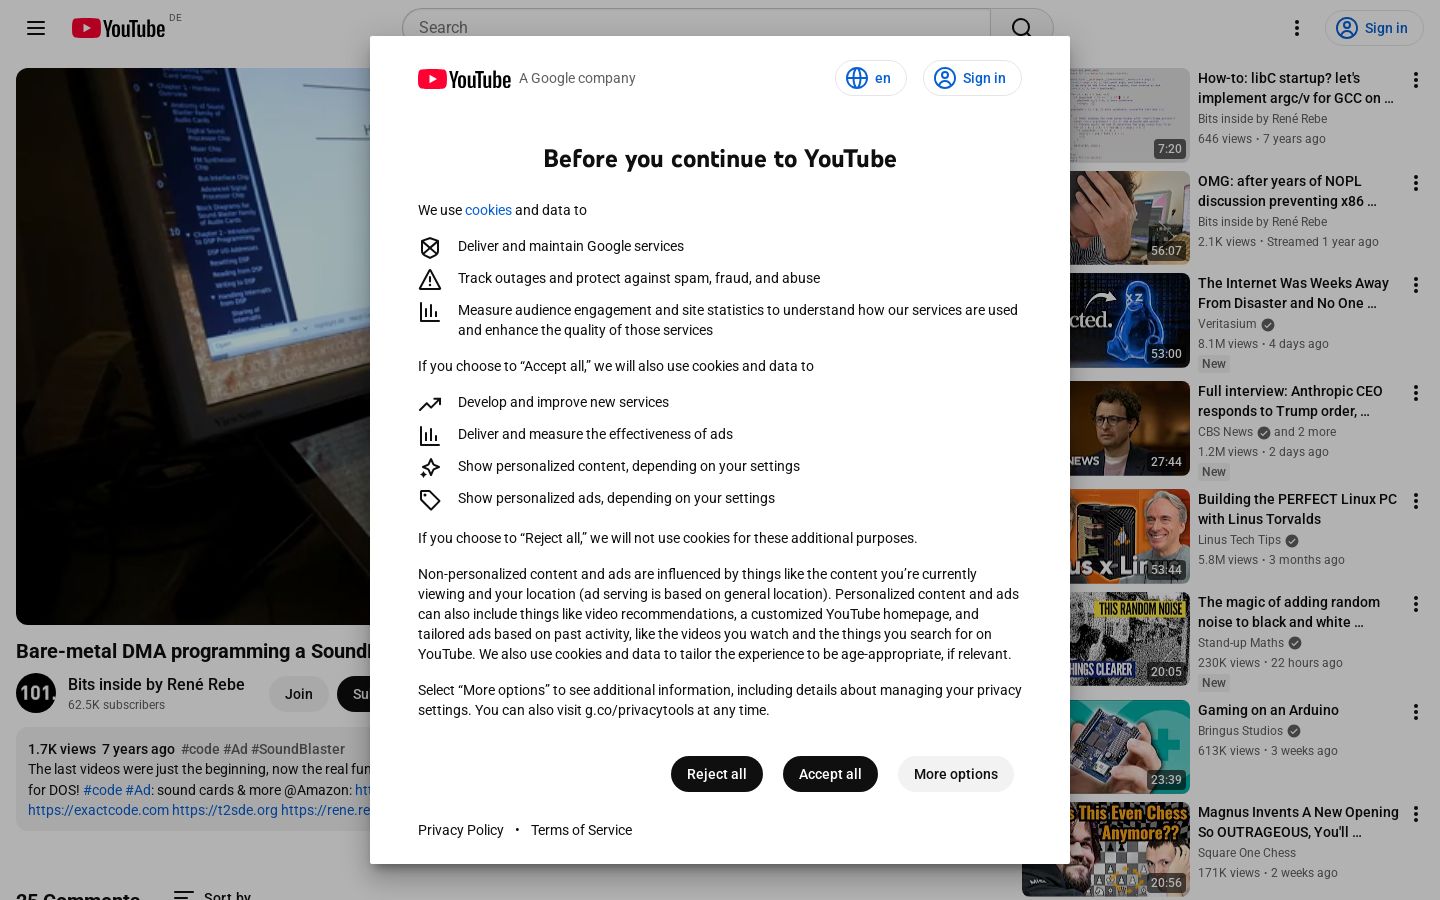The width and height of the screenshot is (1440, 900).
Task: Click Sign in inside the consent dialog
Action: tap(972, 78)
